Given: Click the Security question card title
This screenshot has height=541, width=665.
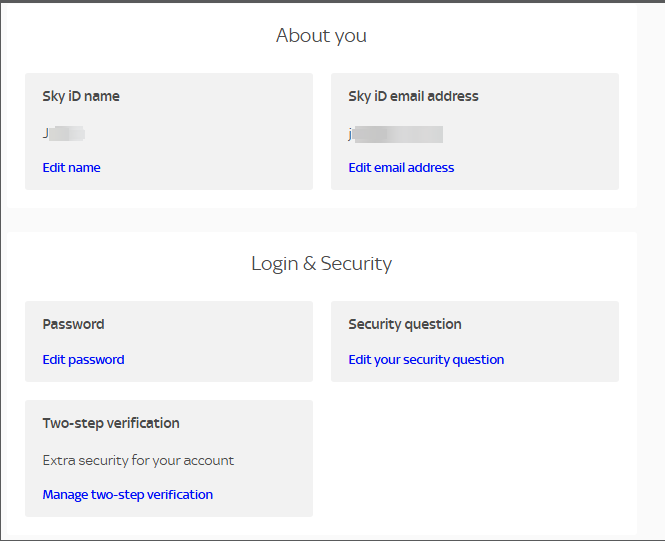Looking at the screenshot, I should tap(405, 325).
